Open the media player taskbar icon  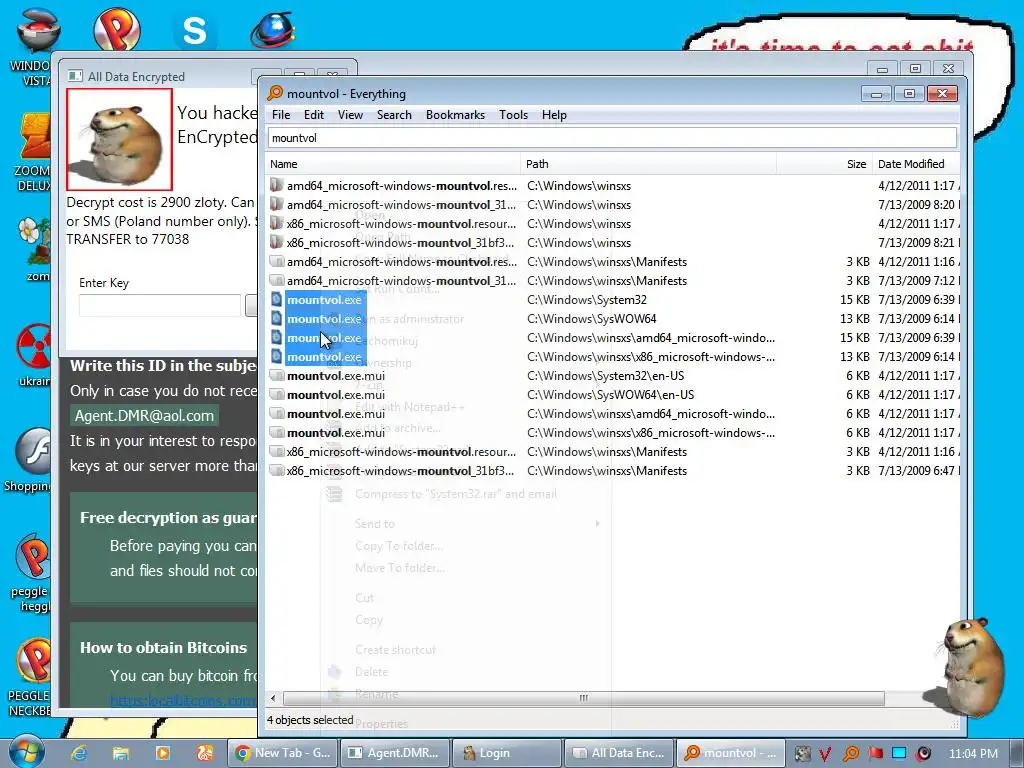tap(163, 753)
